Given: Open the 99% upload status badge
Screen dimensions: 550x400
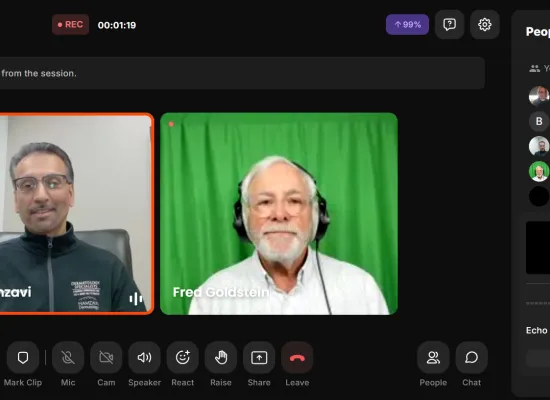Looking at the screenshot, I should (x=407, y=25).
